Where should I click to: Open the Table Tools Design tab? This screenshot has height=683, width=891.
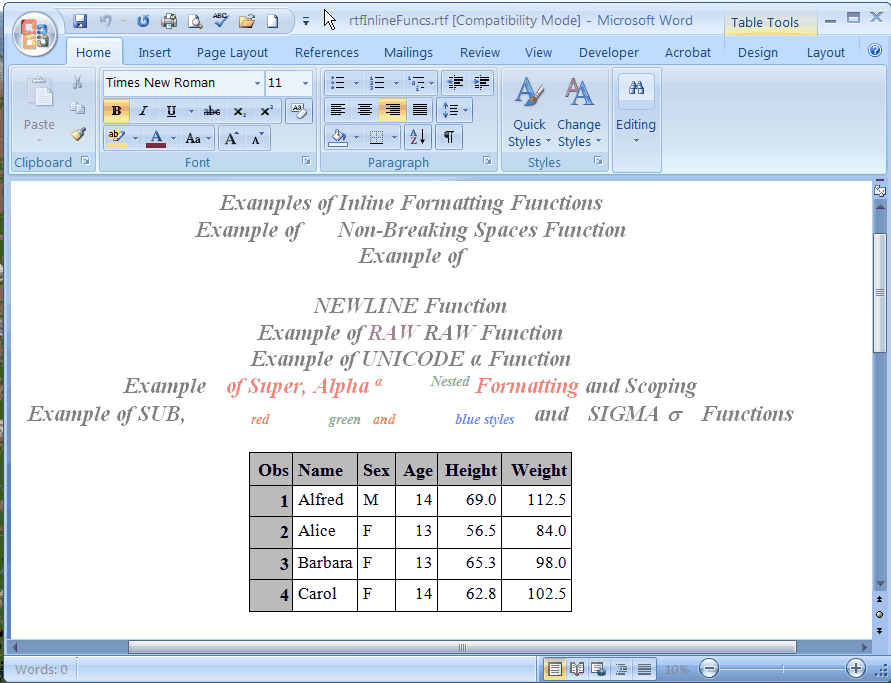[758, 52]
